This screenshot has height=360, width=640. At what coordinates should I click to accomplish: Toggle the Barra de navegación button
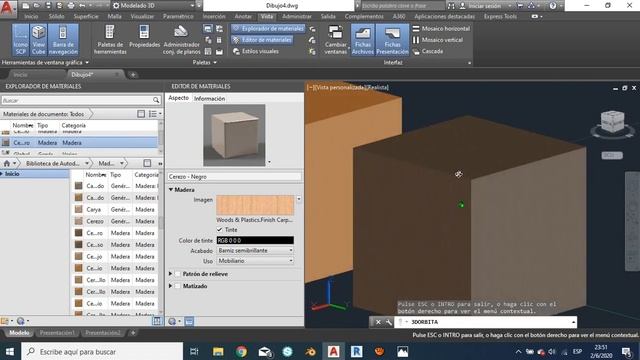[63, 40]
